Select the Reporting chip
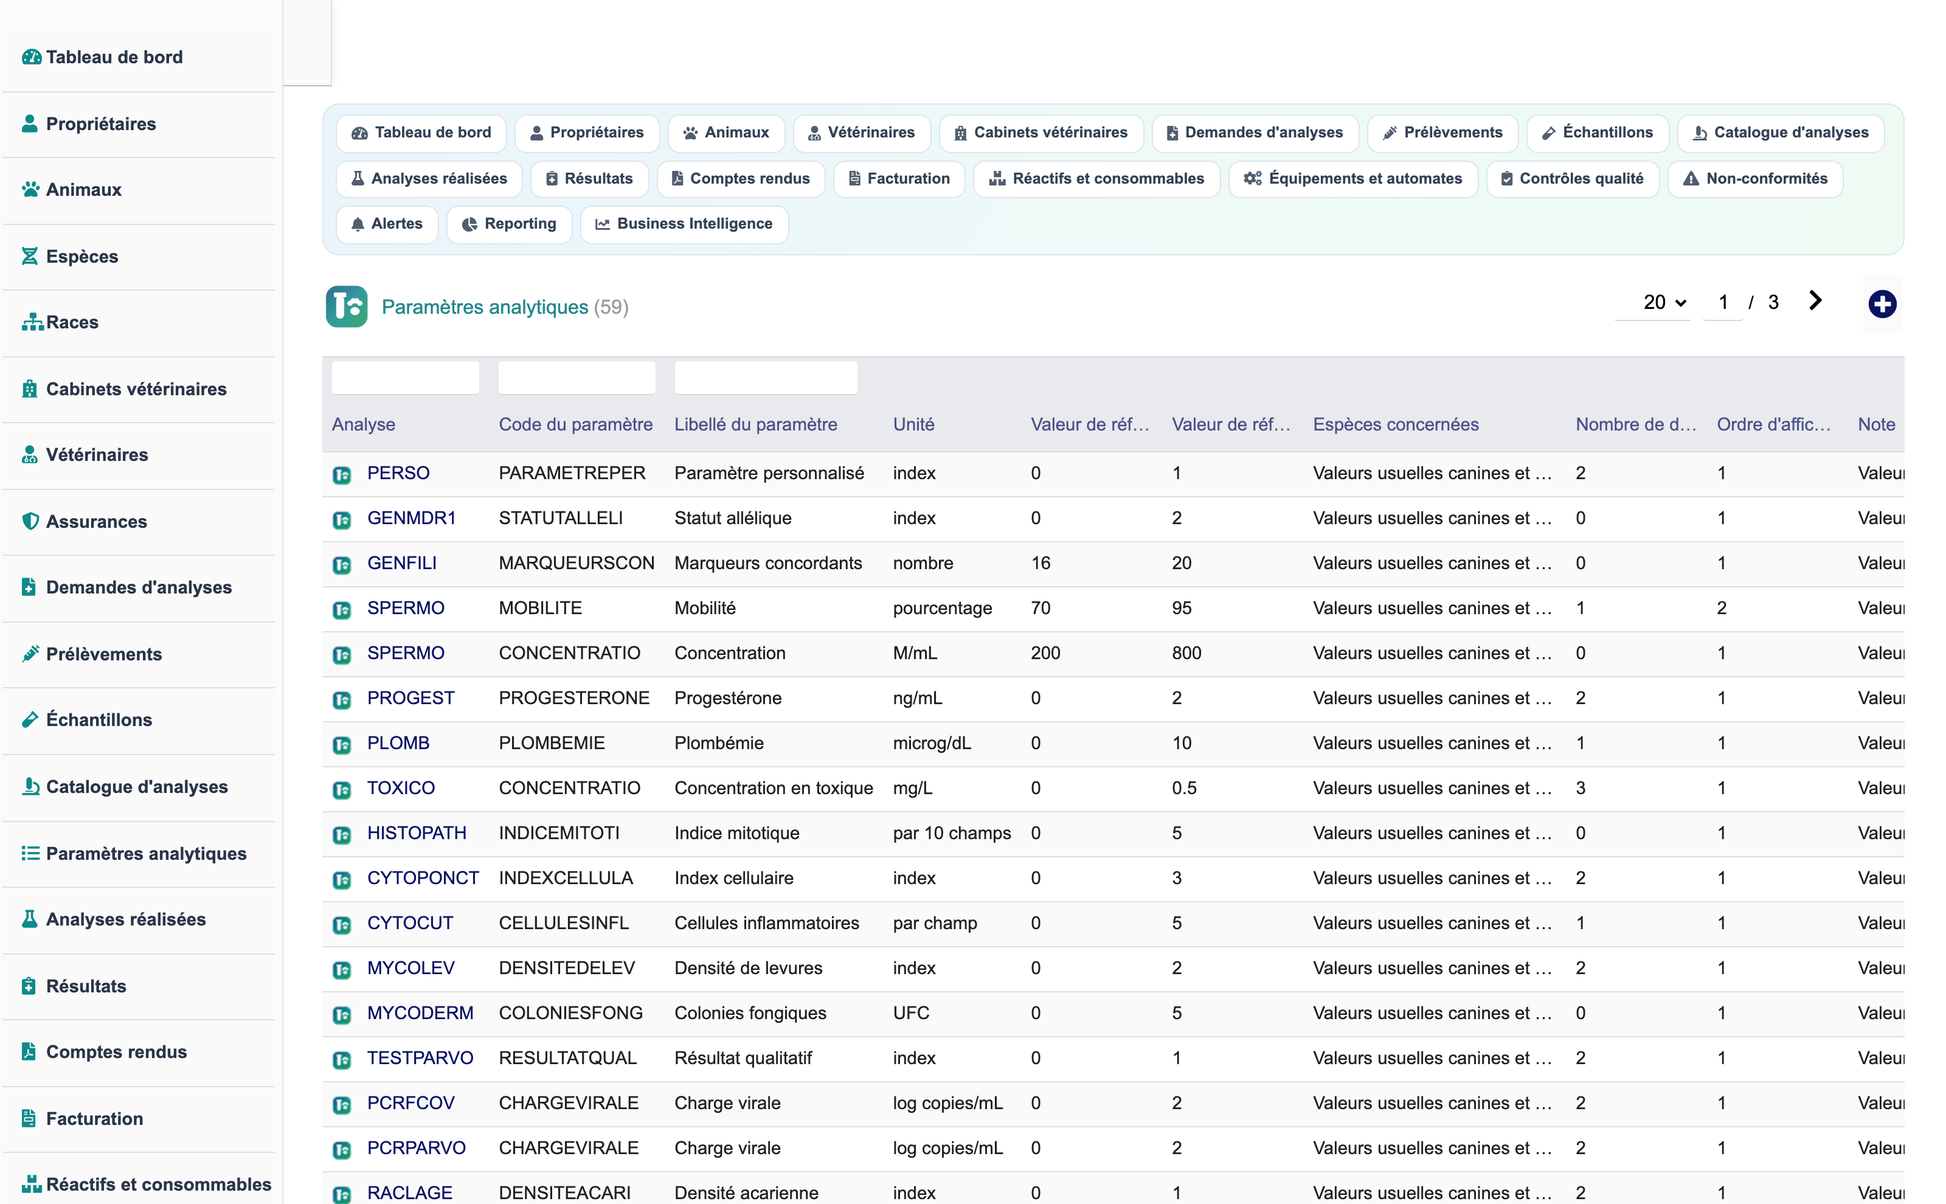Viewport: 1946px width, 1204px height. [509, 224]
